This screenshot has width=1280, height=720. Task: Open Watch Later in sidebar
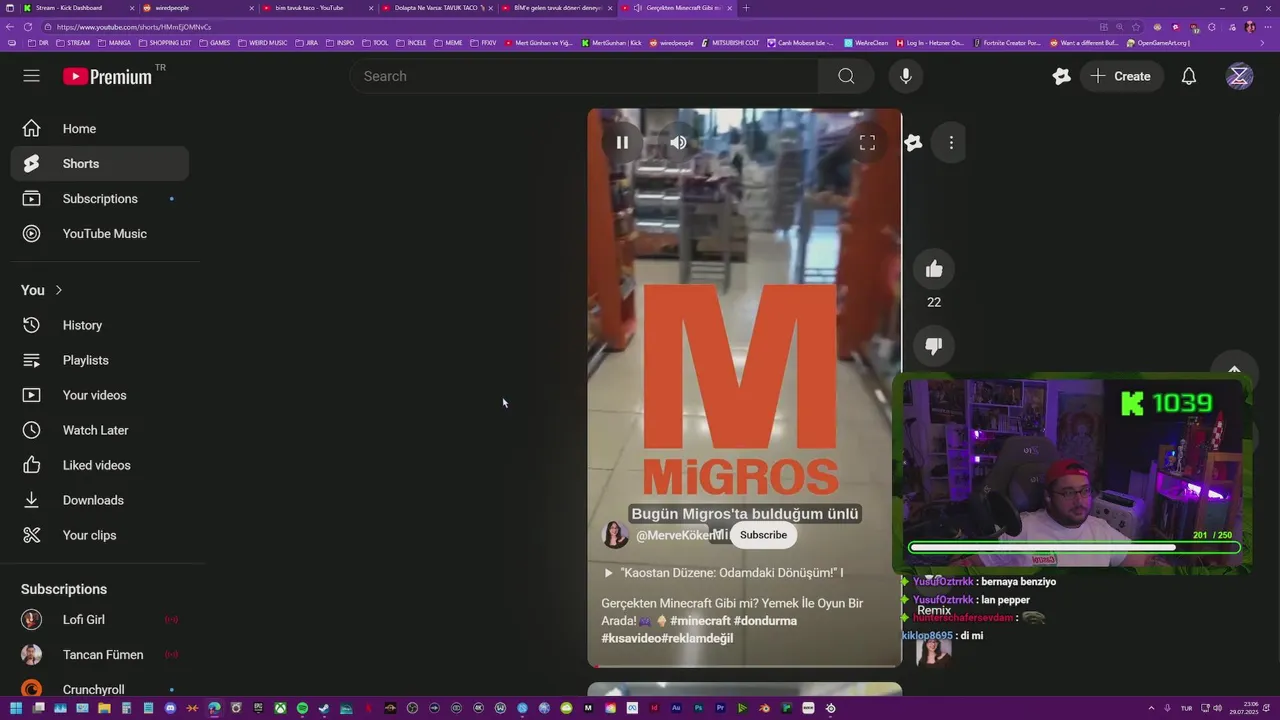point(100,430)
